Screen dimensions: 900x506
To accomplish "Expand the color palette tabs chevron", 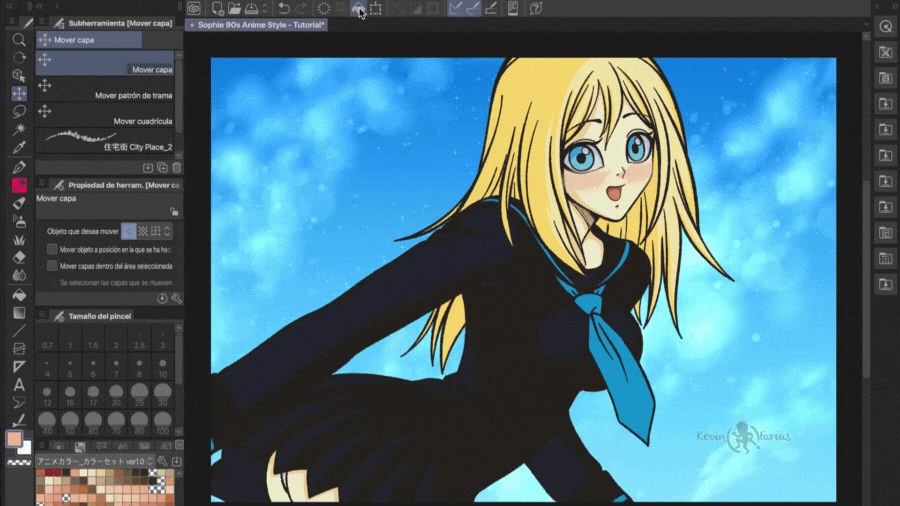I will 180,445.
